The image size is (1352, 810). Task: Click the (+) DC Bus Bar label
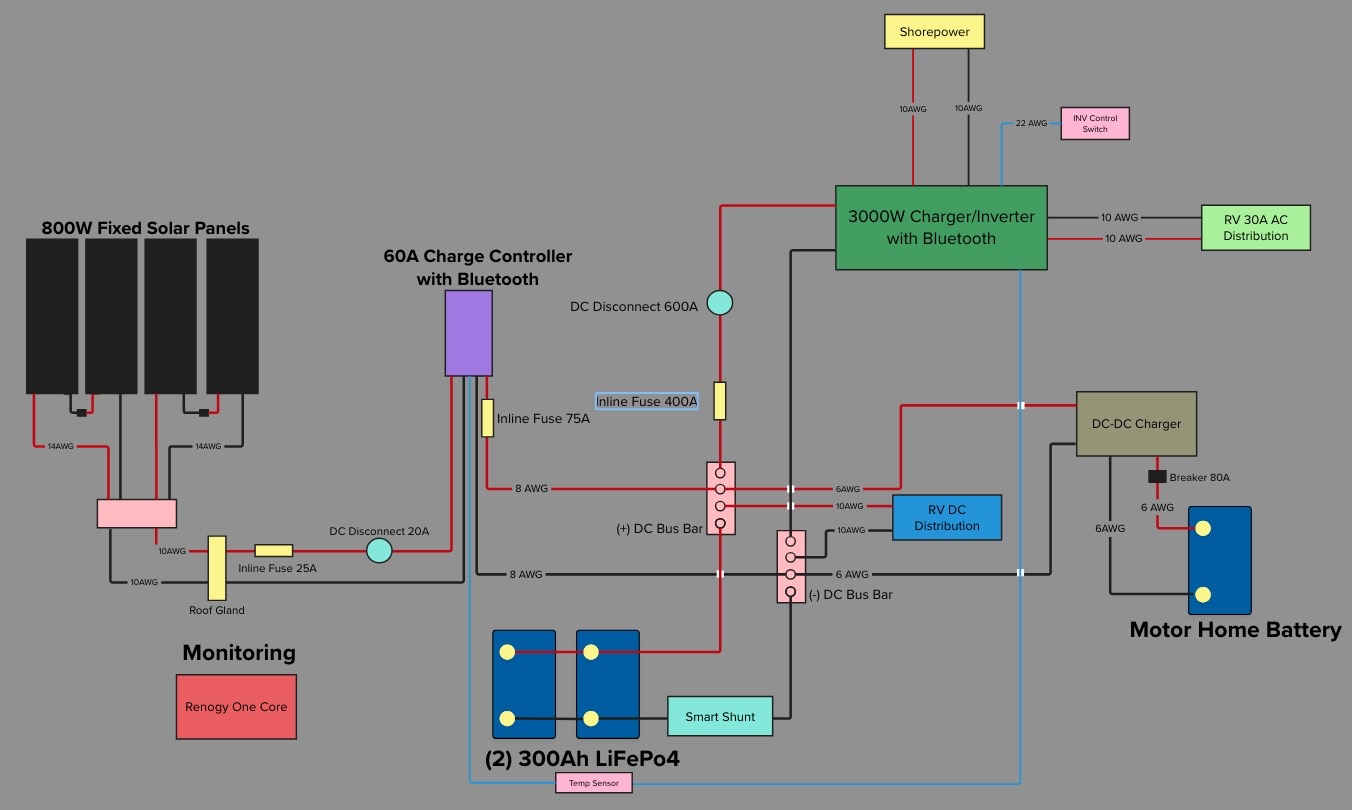660,528
